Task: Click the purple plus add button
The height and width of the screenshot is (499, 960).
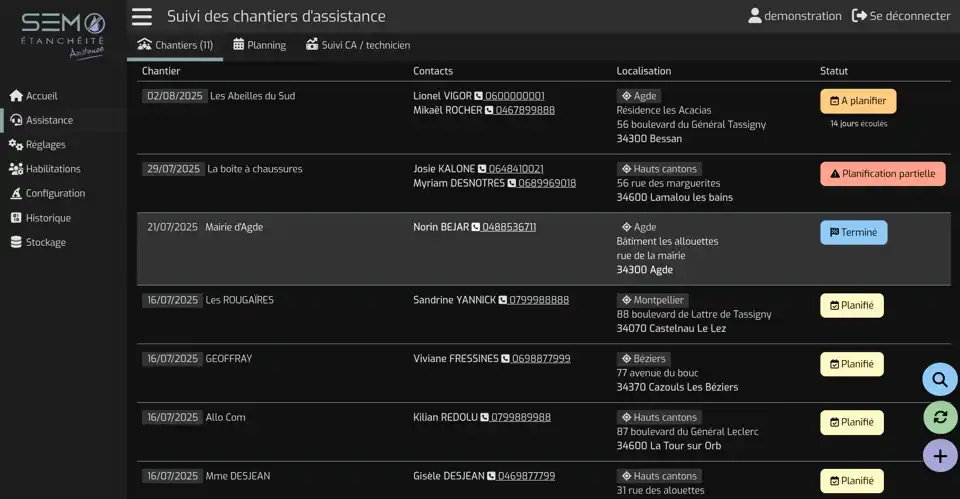Action: (939, 456)
